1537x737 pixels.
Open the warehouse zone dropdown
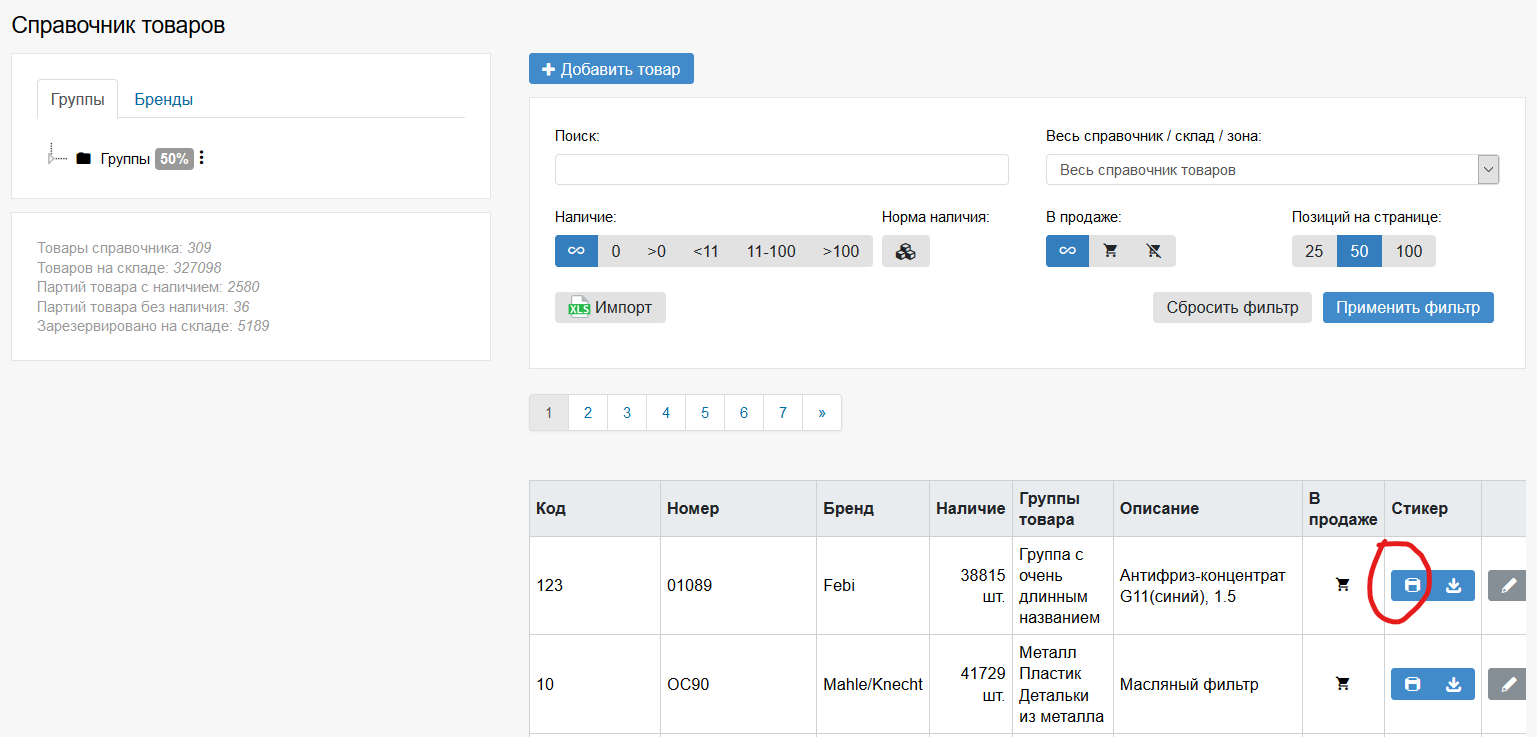click(x=1272, y=170)
